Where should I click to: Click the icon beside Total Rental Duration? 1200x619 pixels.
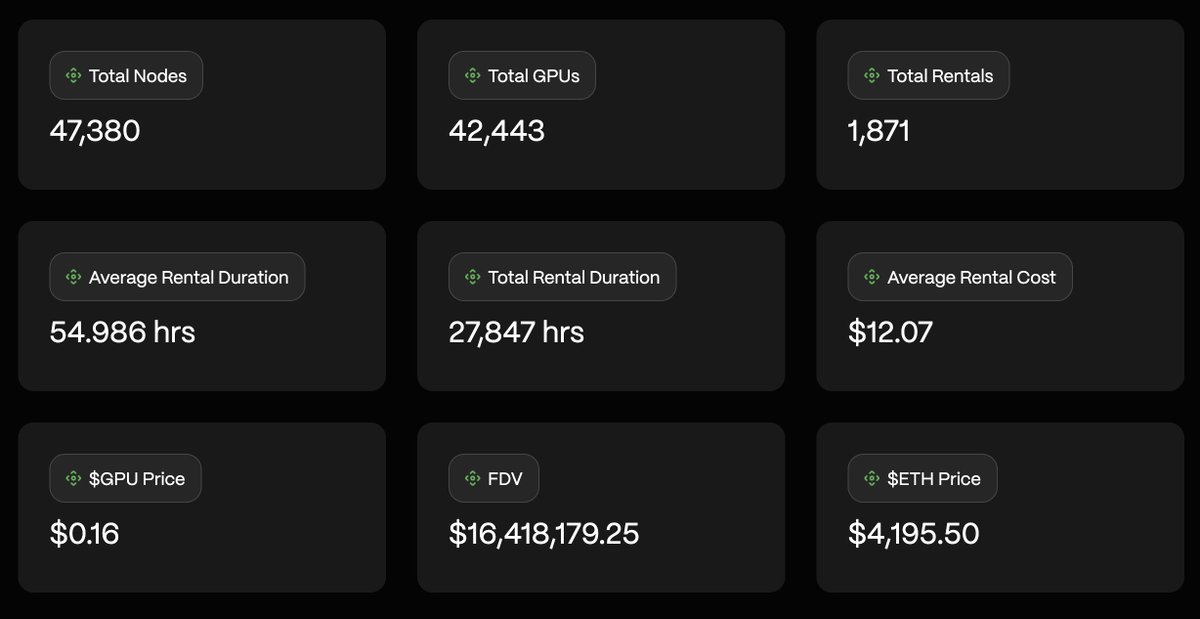pos(472,278)
